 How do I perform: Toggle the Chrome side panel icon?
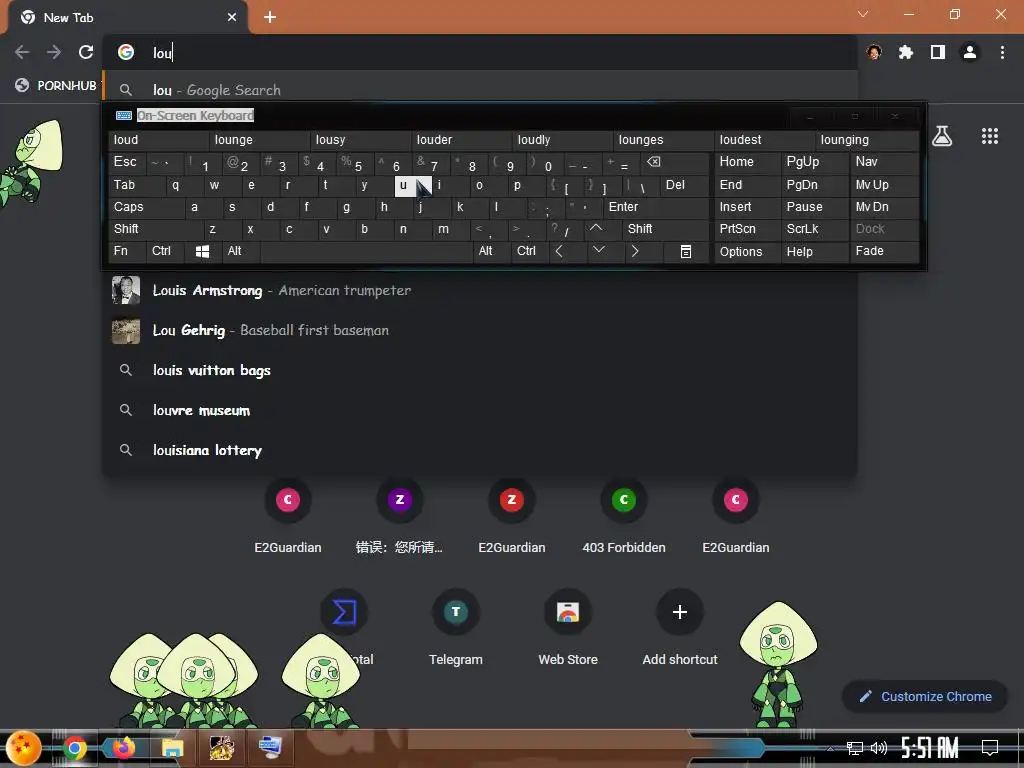coord(938,52)
